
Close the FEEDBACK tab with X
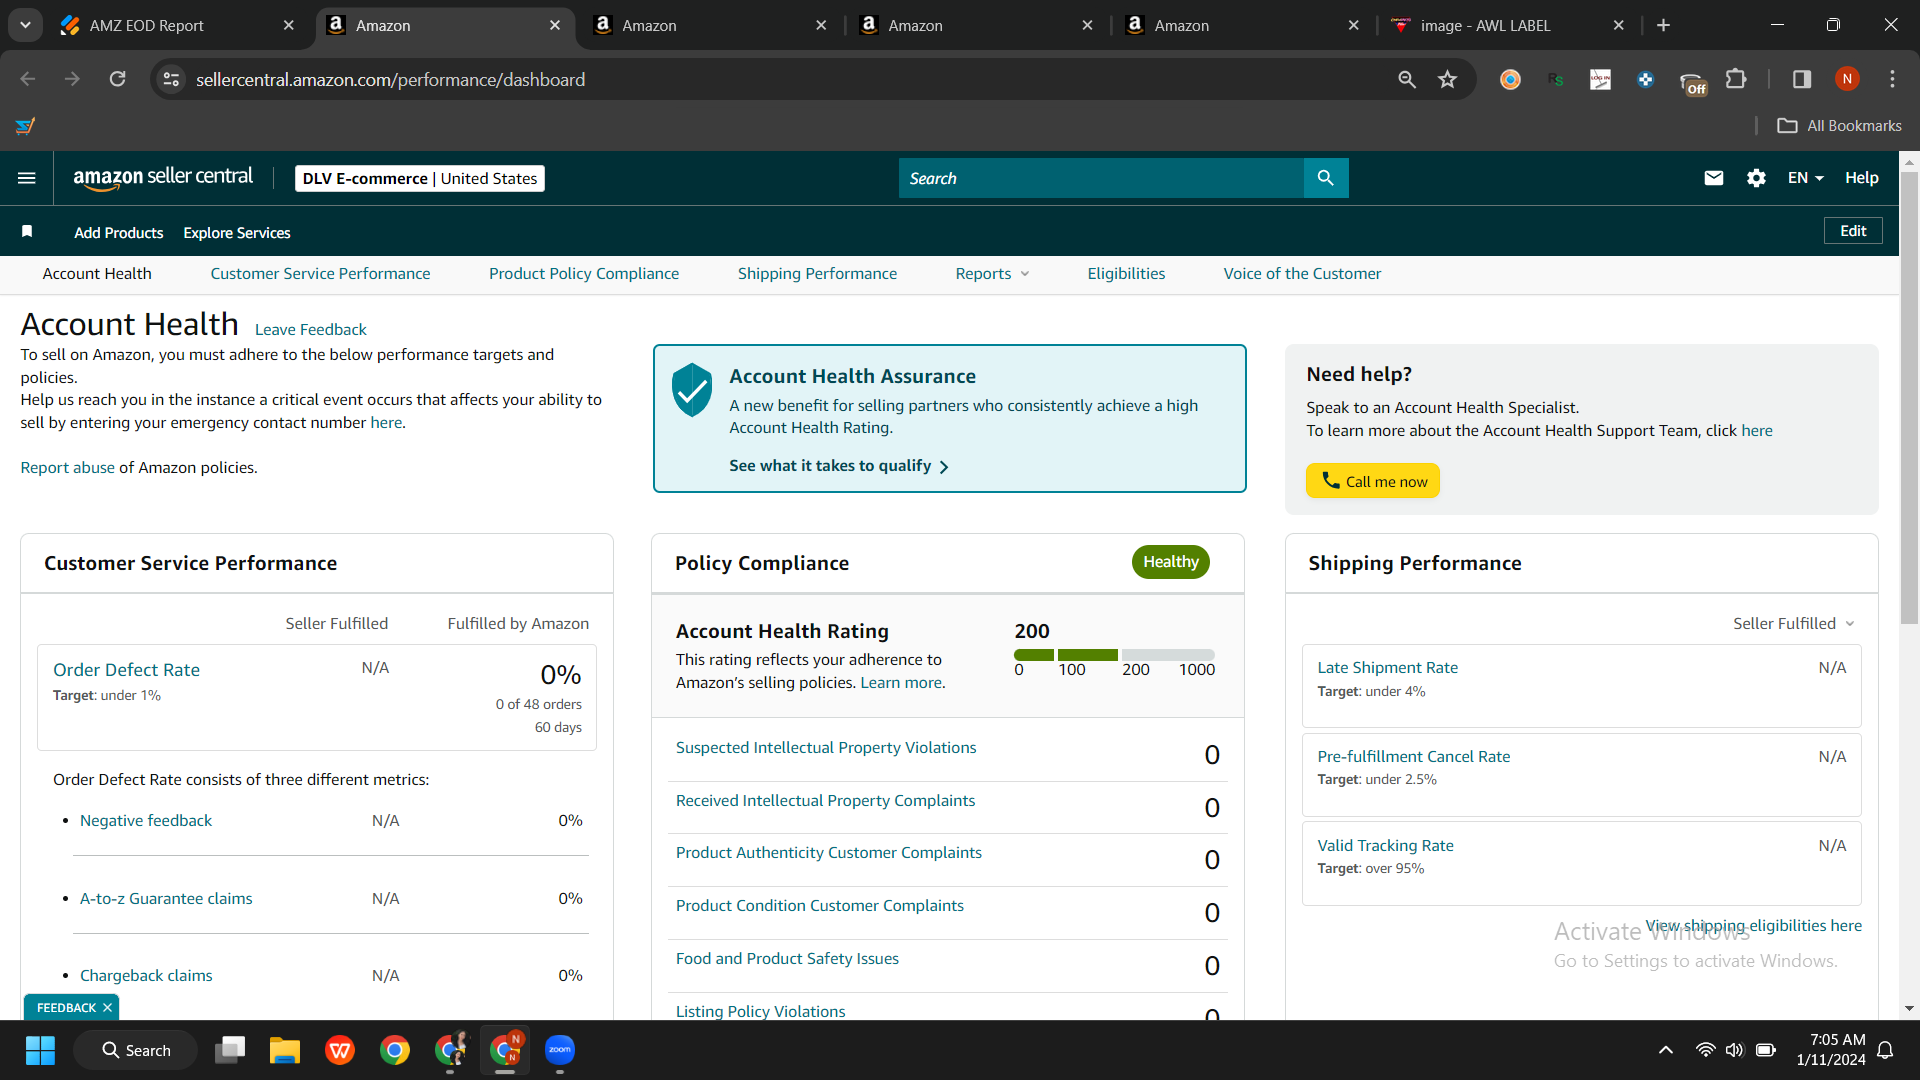[x=107, y=1008]
